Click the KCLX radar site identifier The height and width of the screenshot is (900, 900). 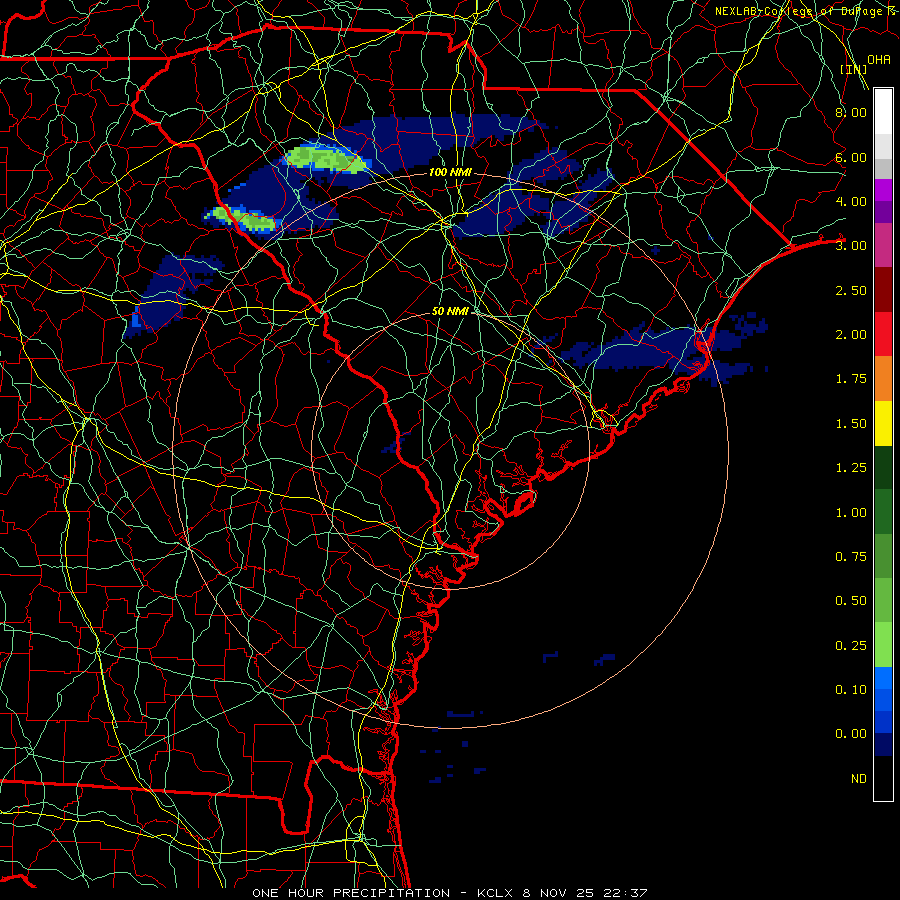tap(495, 893)
